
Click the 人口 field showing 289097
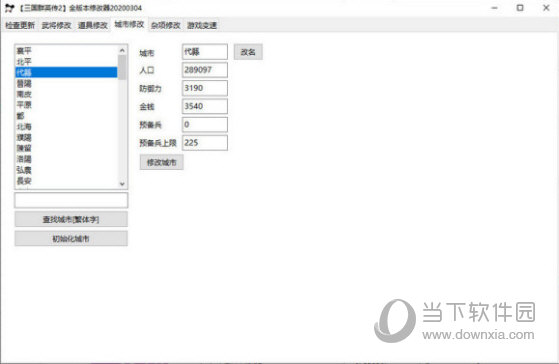click(x=205, y=70)
